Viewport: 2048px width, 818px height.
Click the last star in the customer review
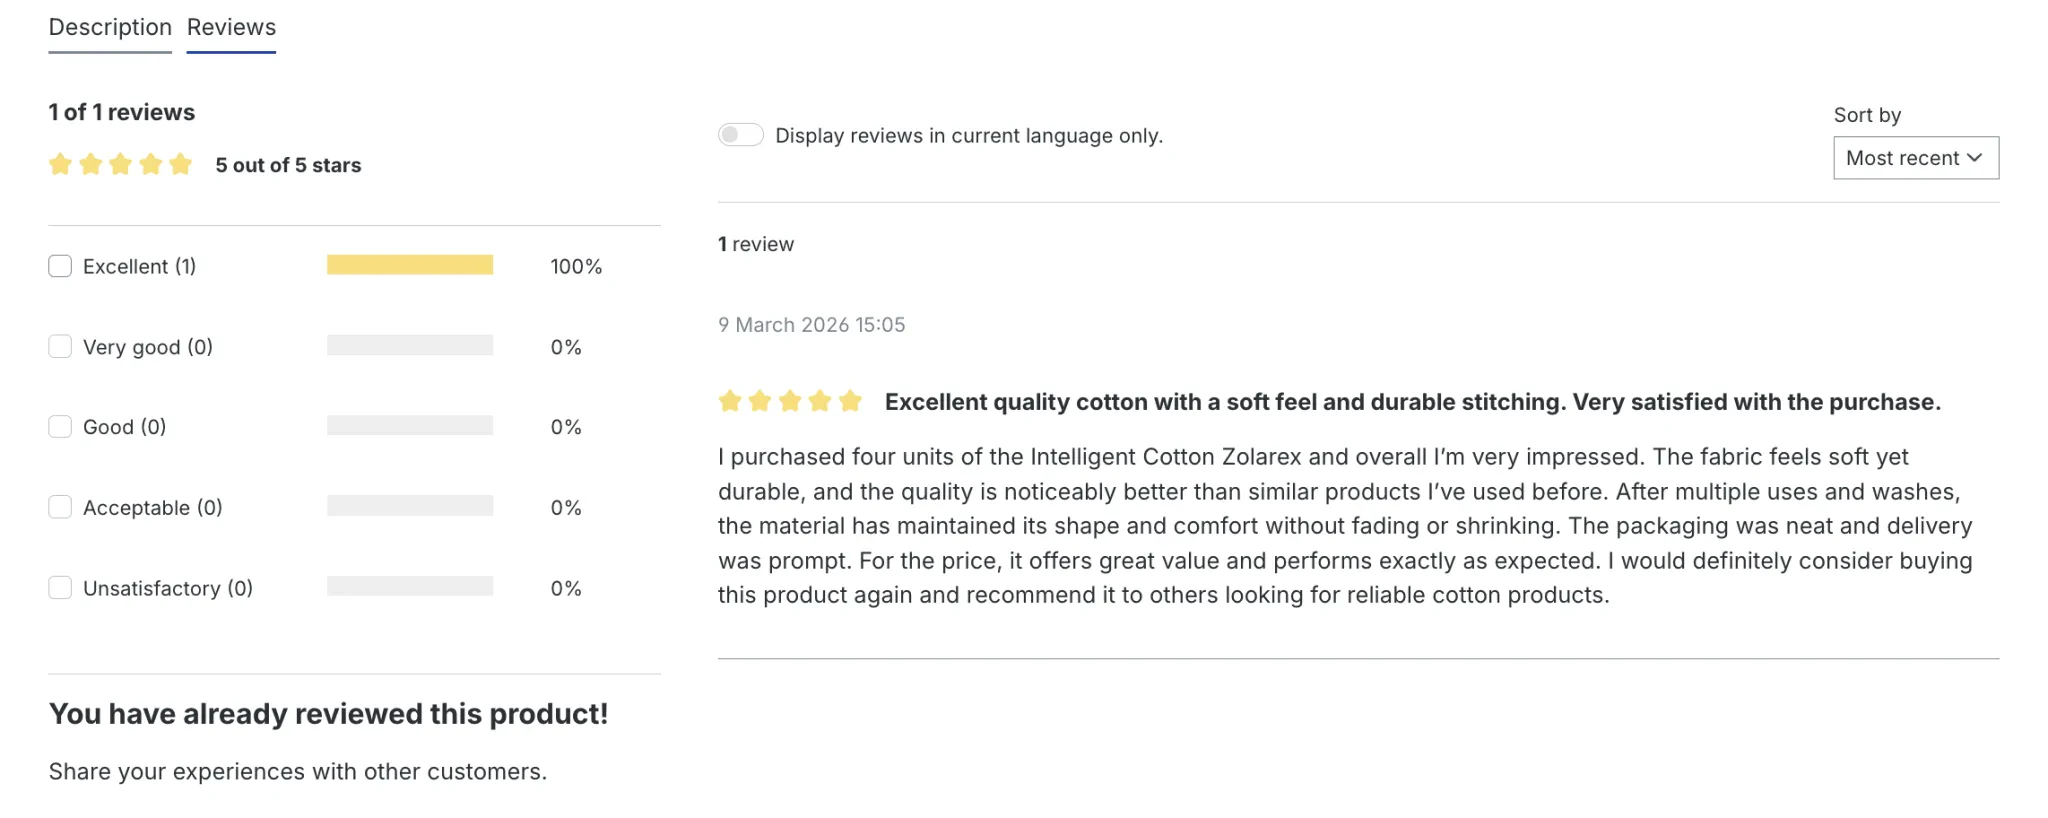tap(850, 402)
